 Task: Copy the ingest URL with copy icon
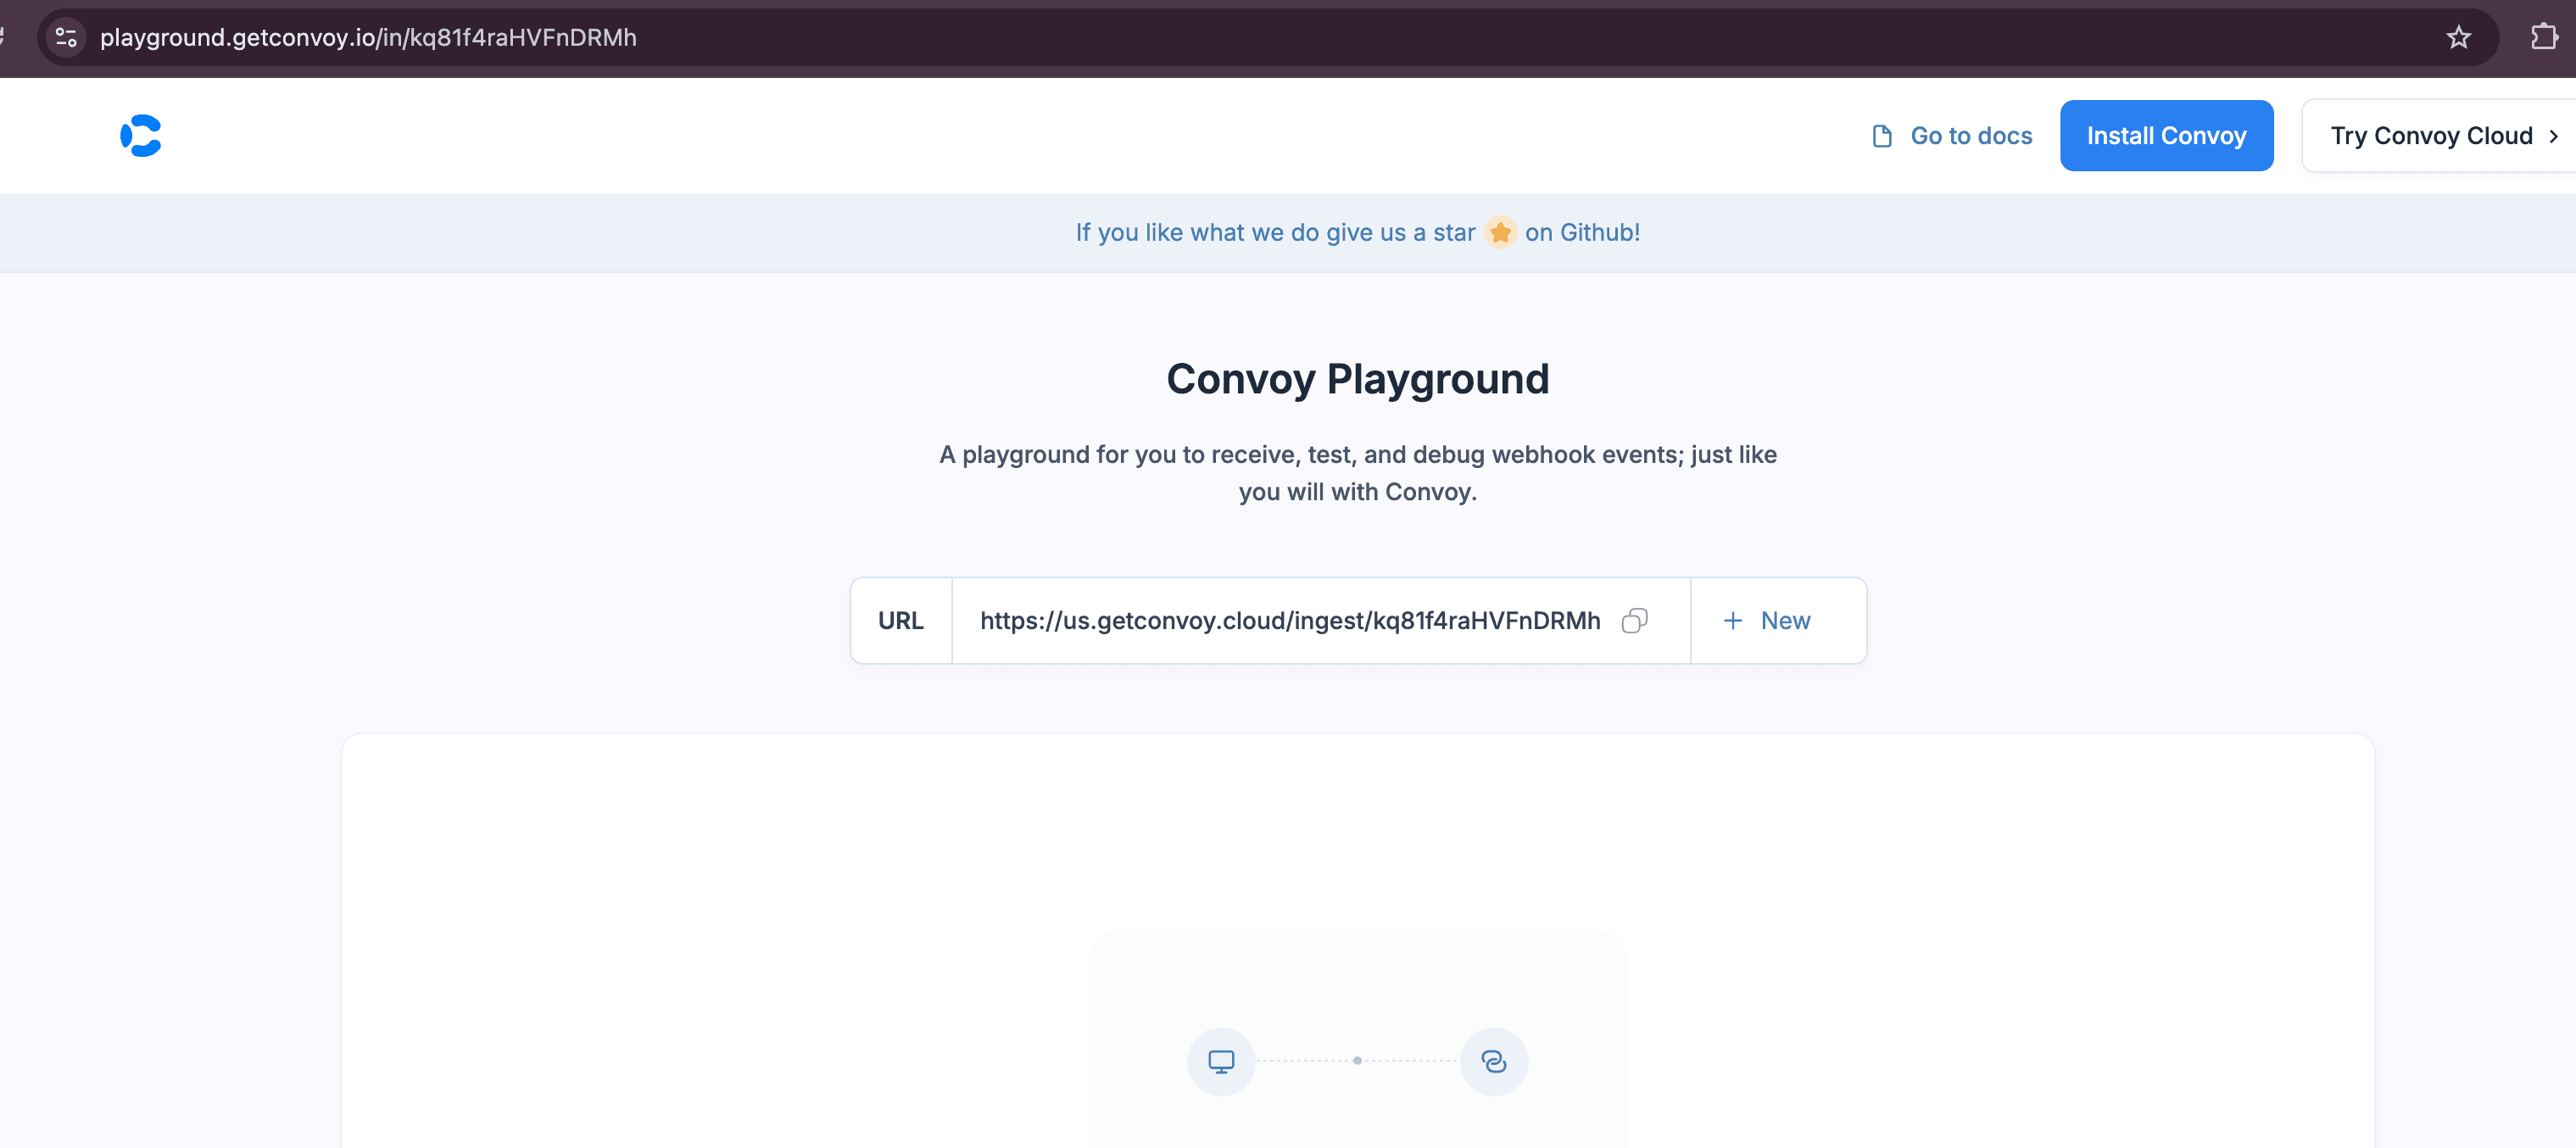click(1635, 621)
